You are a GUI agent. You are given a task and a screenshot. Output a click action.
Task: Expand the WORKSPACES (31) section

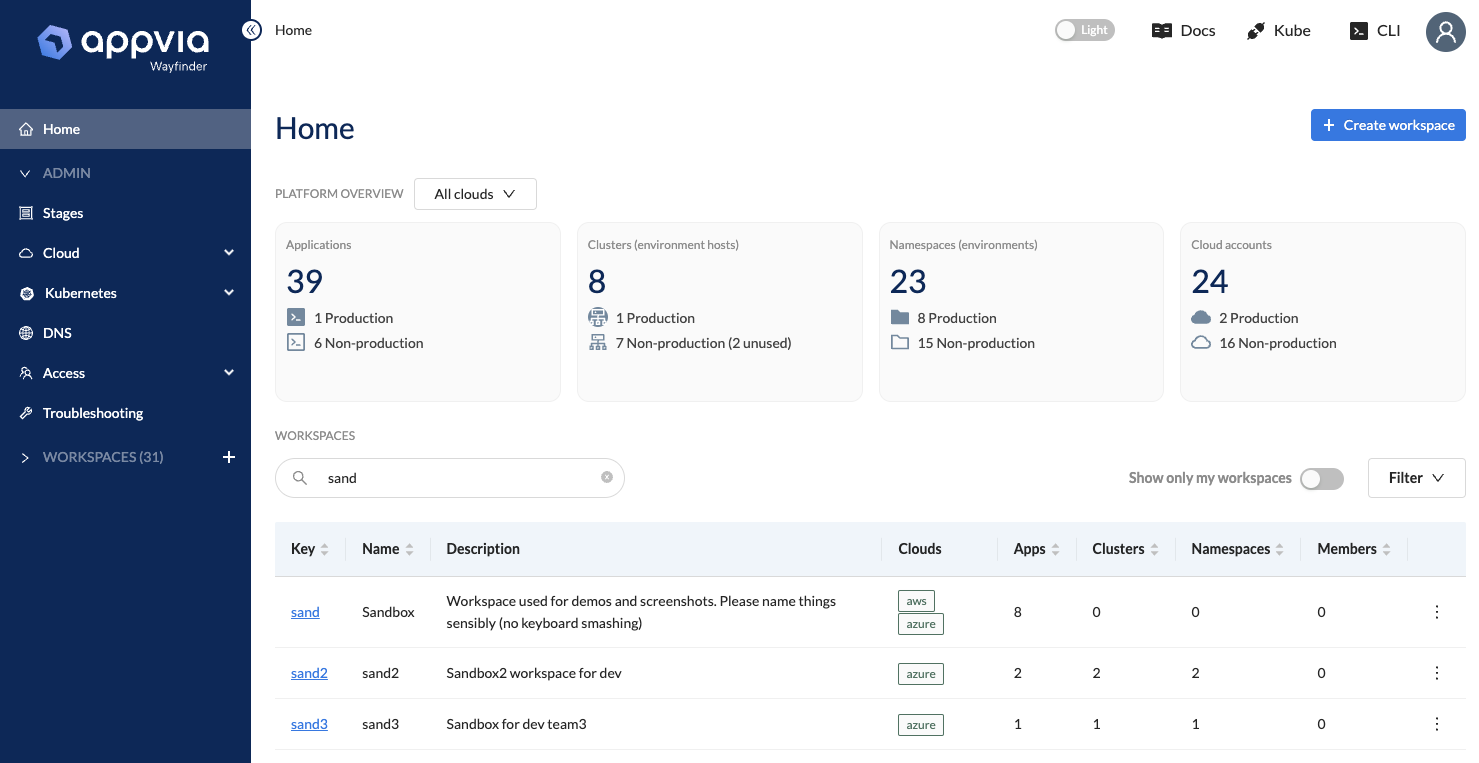(x=26, y=457)
